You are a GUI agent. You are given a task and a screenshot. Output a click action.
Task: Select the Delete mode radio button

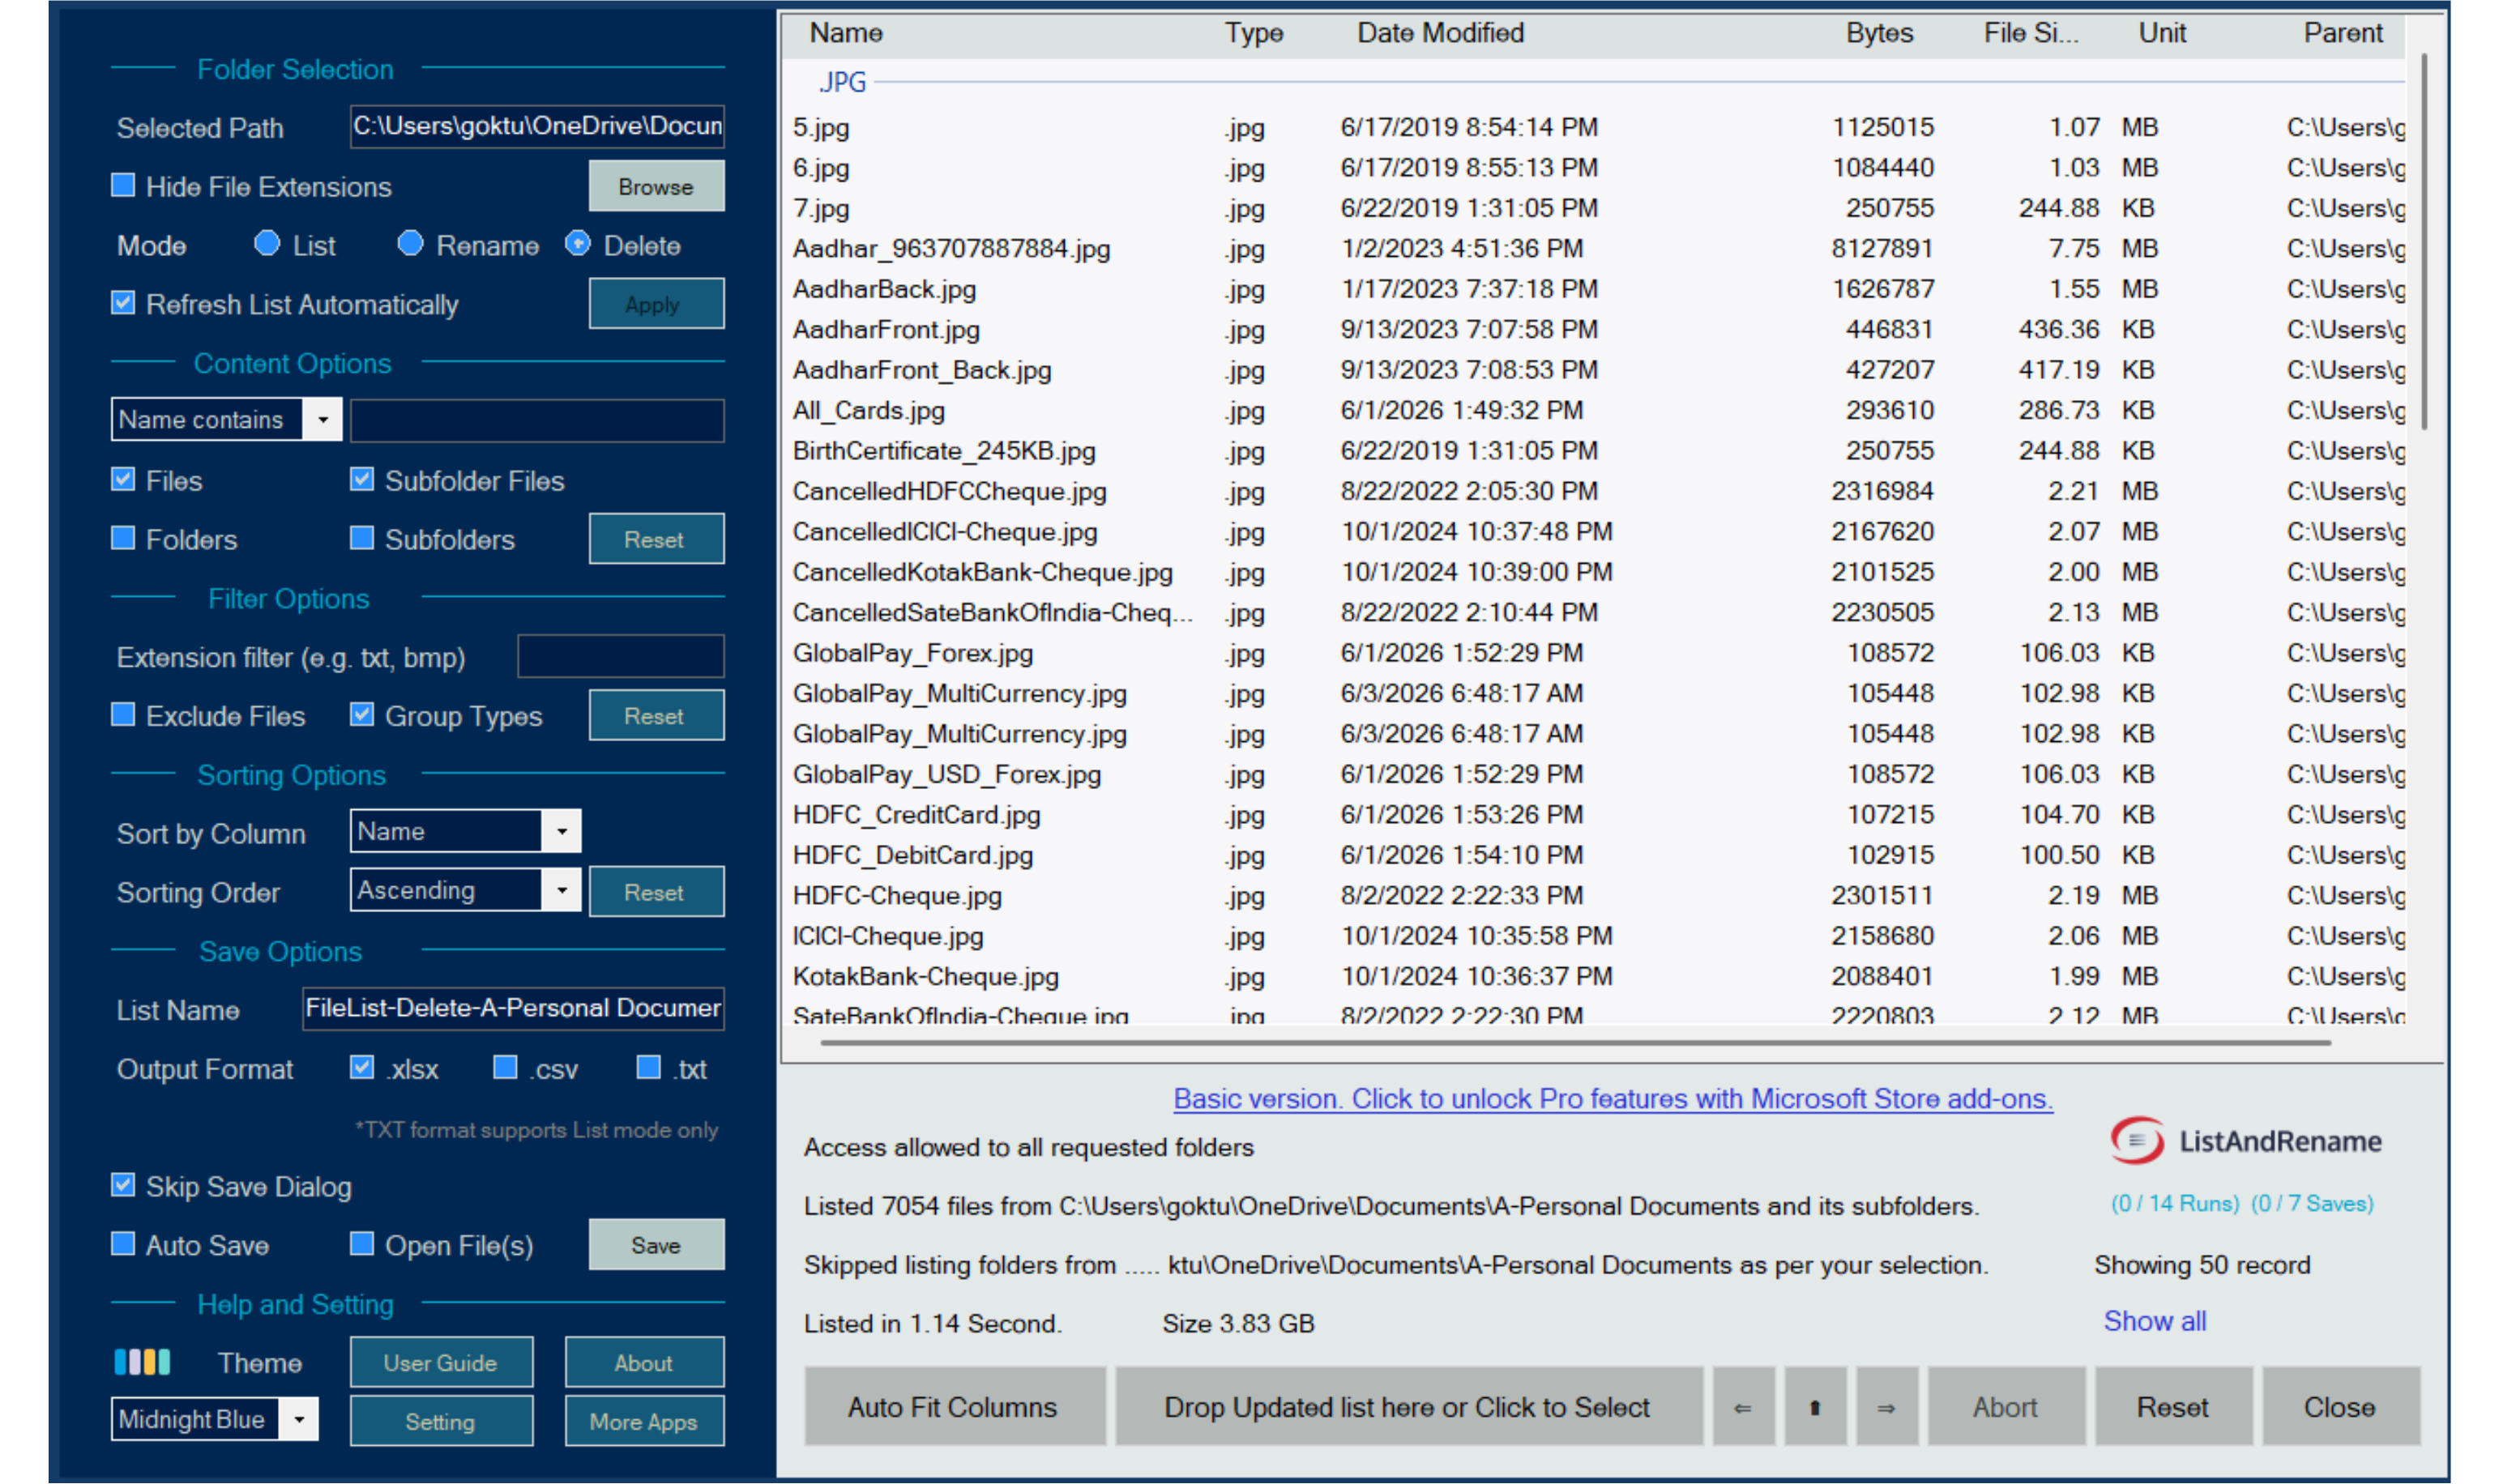point(577,244)
